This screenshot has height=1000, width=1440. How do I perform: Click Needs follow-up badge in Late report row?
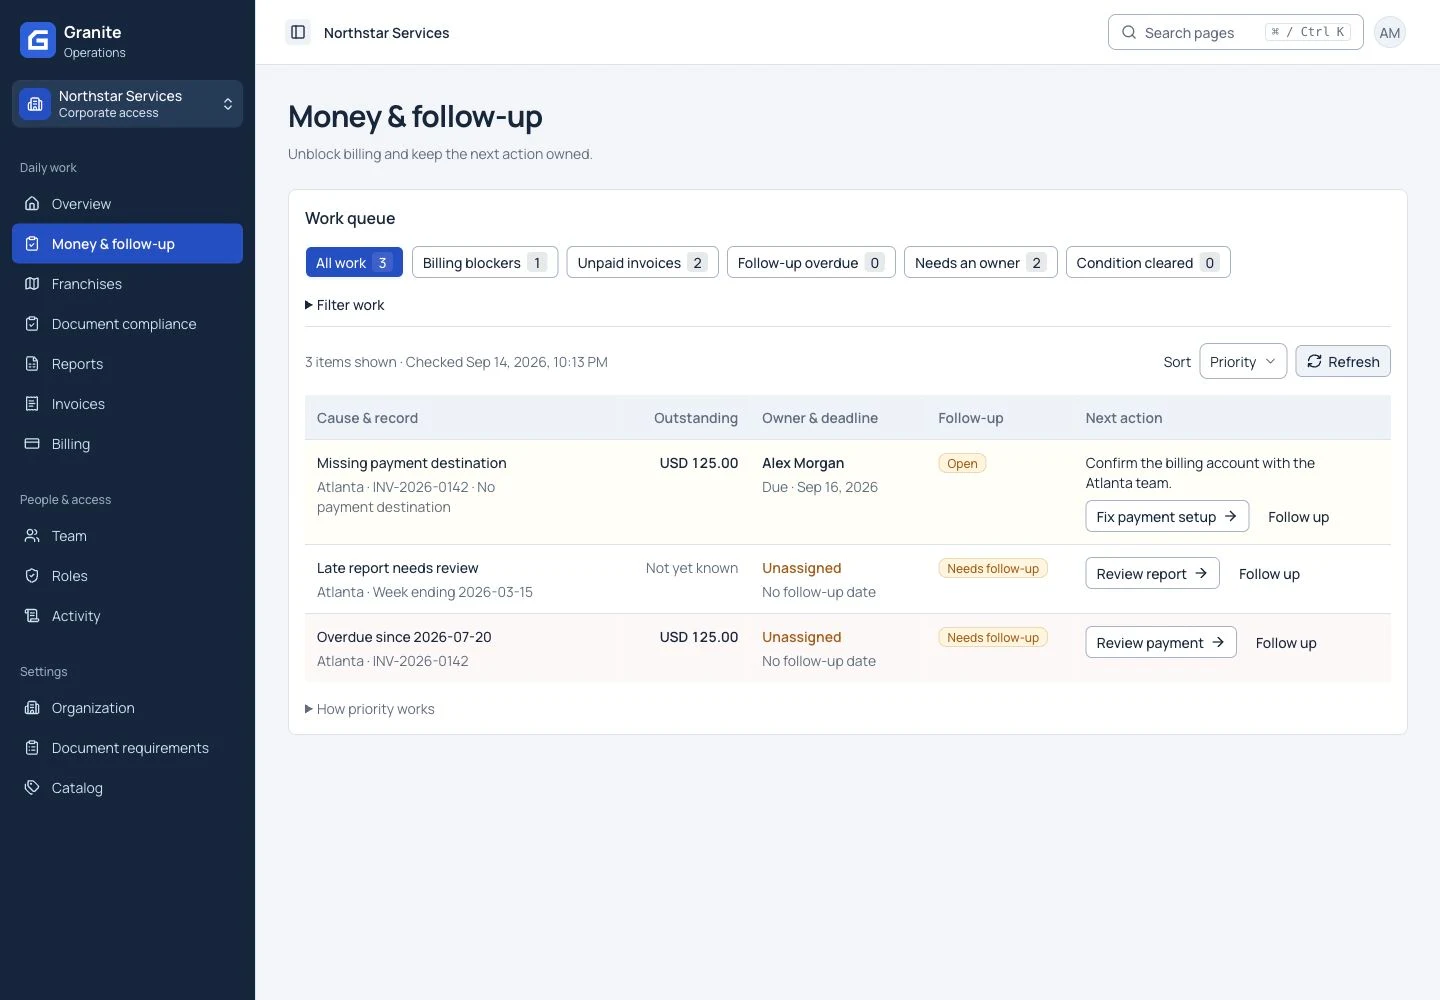pos(993,568)
